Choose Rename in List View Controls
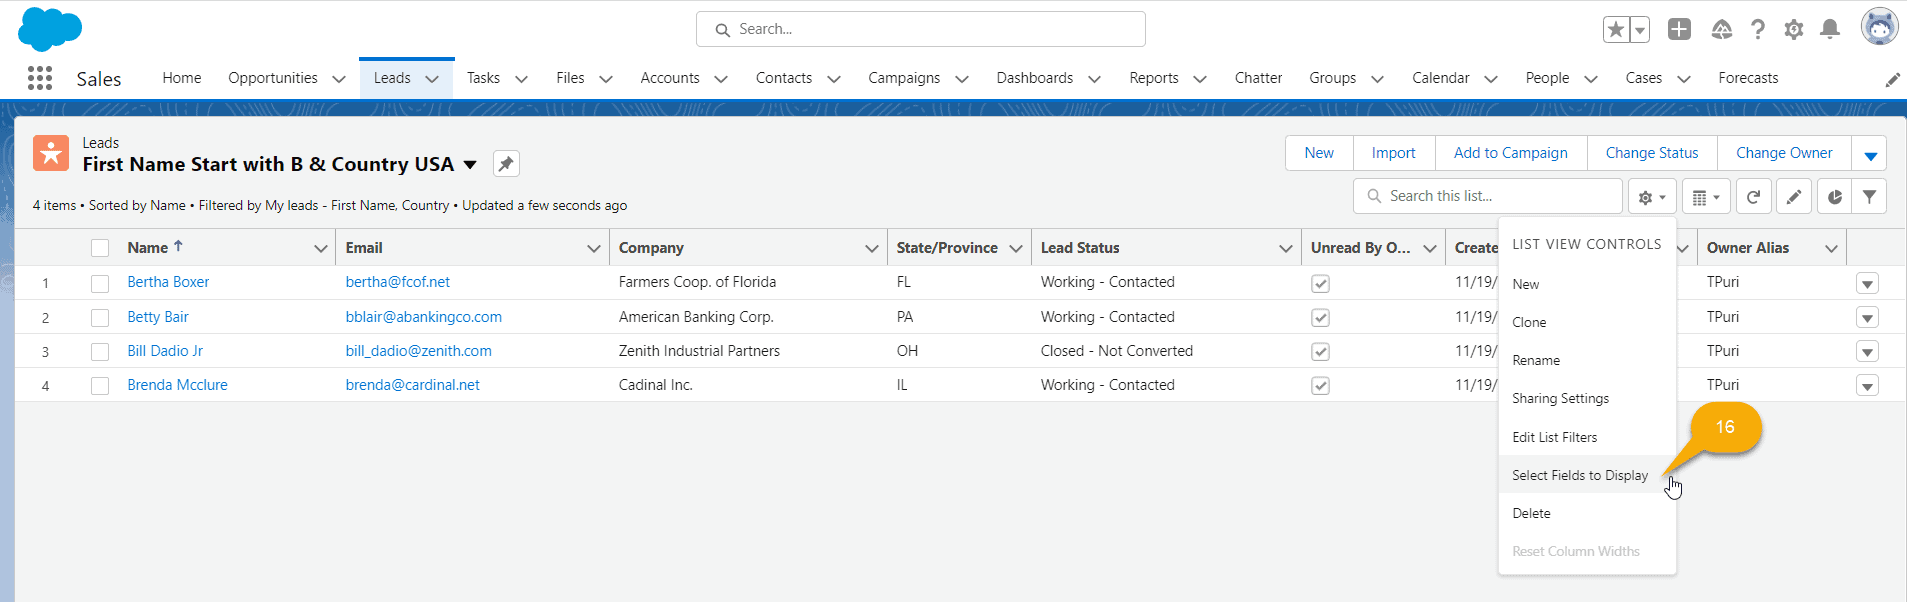Viewport: 1907px width, 602px height. 1587,360
